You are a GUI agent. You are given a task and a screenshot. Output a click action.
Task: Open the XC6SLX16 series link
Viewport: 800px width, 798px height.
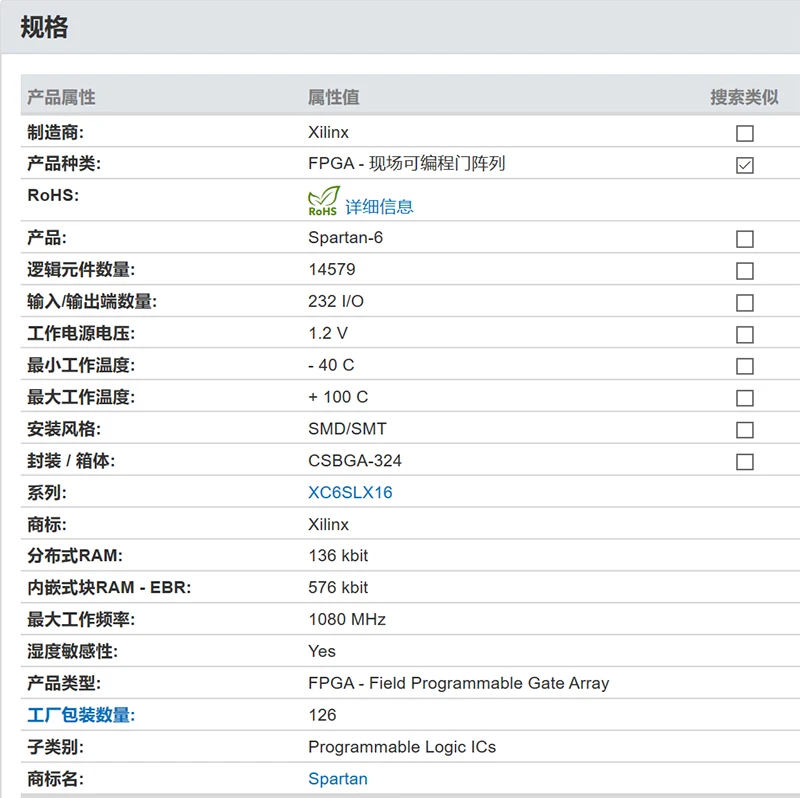point(350,493)
